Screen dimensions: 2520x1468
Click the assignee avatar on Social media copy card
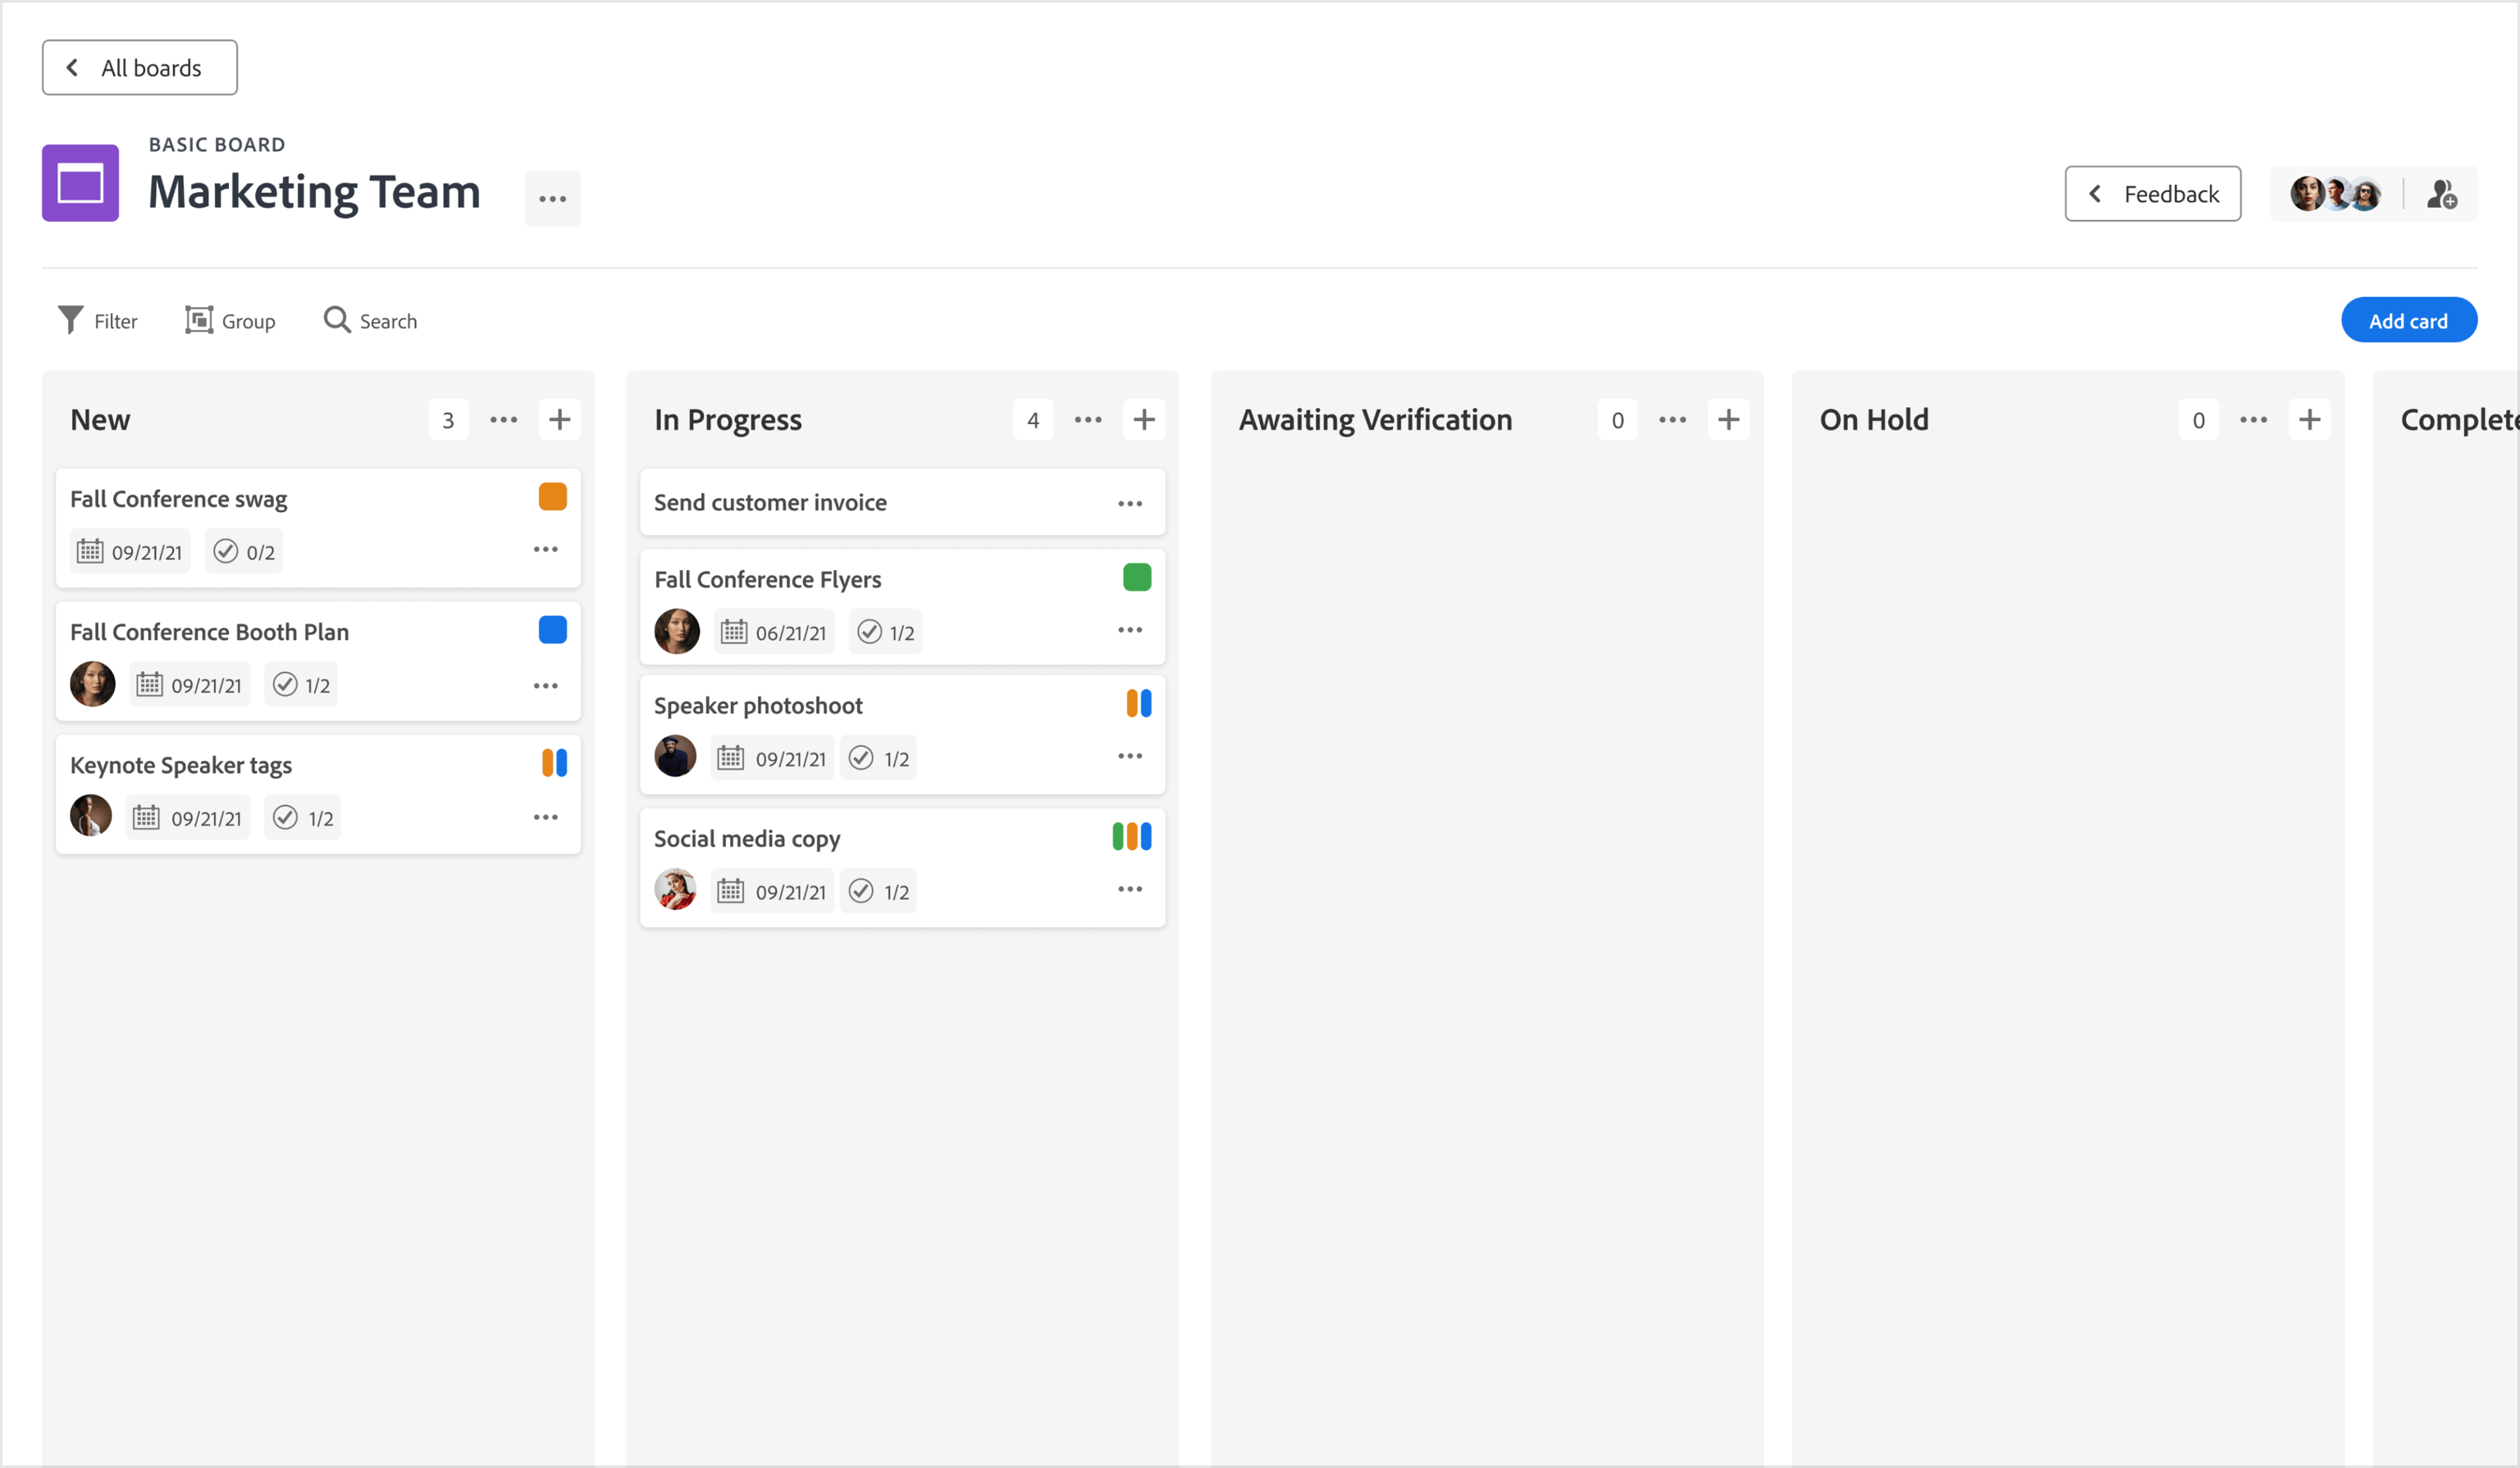(675, 889)
